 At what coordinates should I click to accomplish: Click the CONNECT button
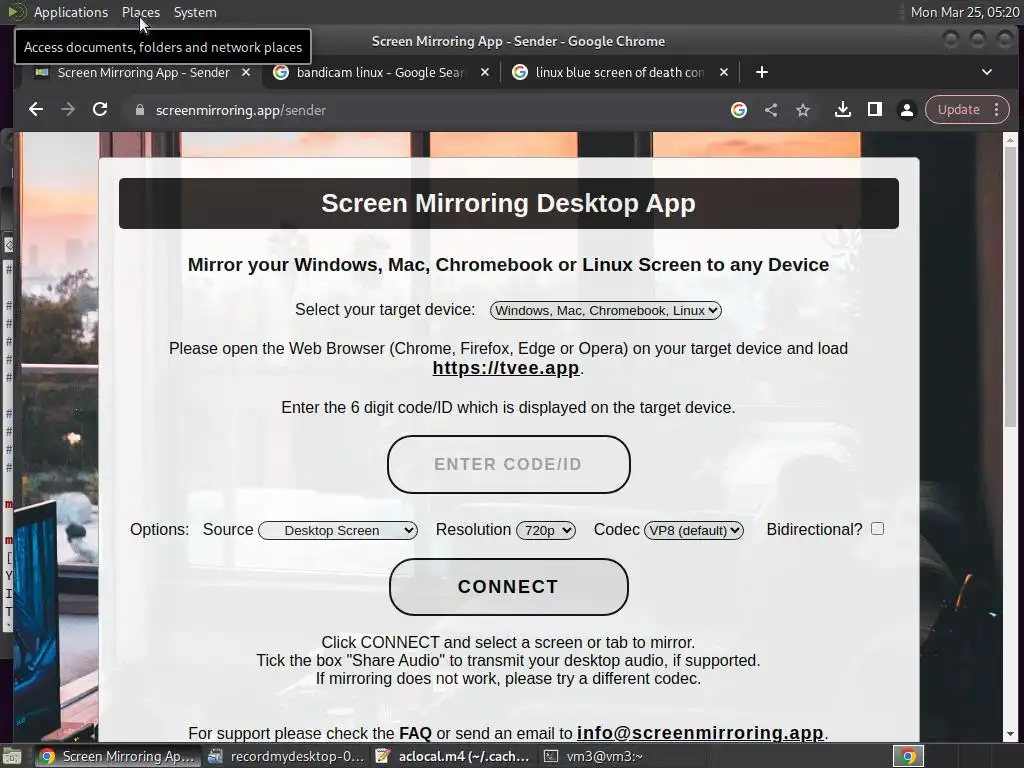point(509,586)
